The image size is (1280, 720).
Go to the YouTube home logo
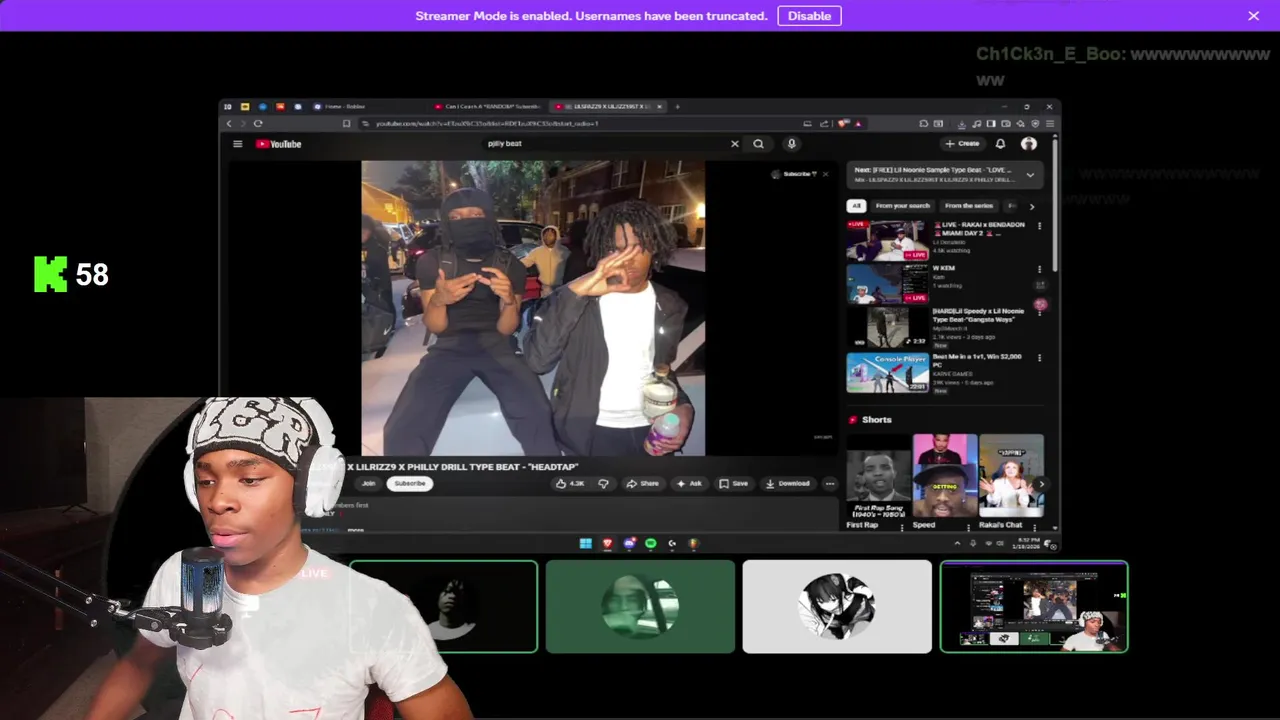coord(279,144)
